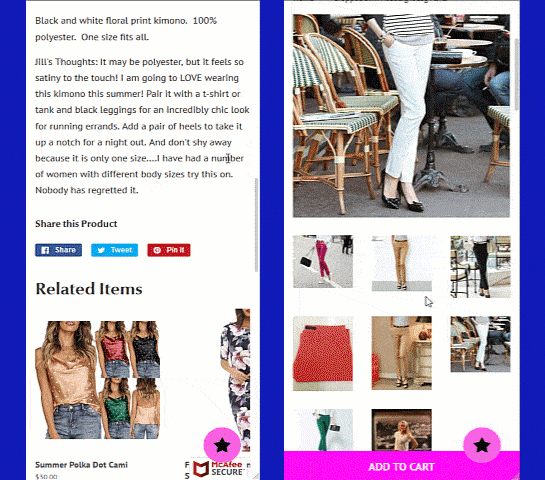Screen dimensions: 545x480
Task: Open the Summer Polka Dot Cami product image
Action: coord(98,380)
